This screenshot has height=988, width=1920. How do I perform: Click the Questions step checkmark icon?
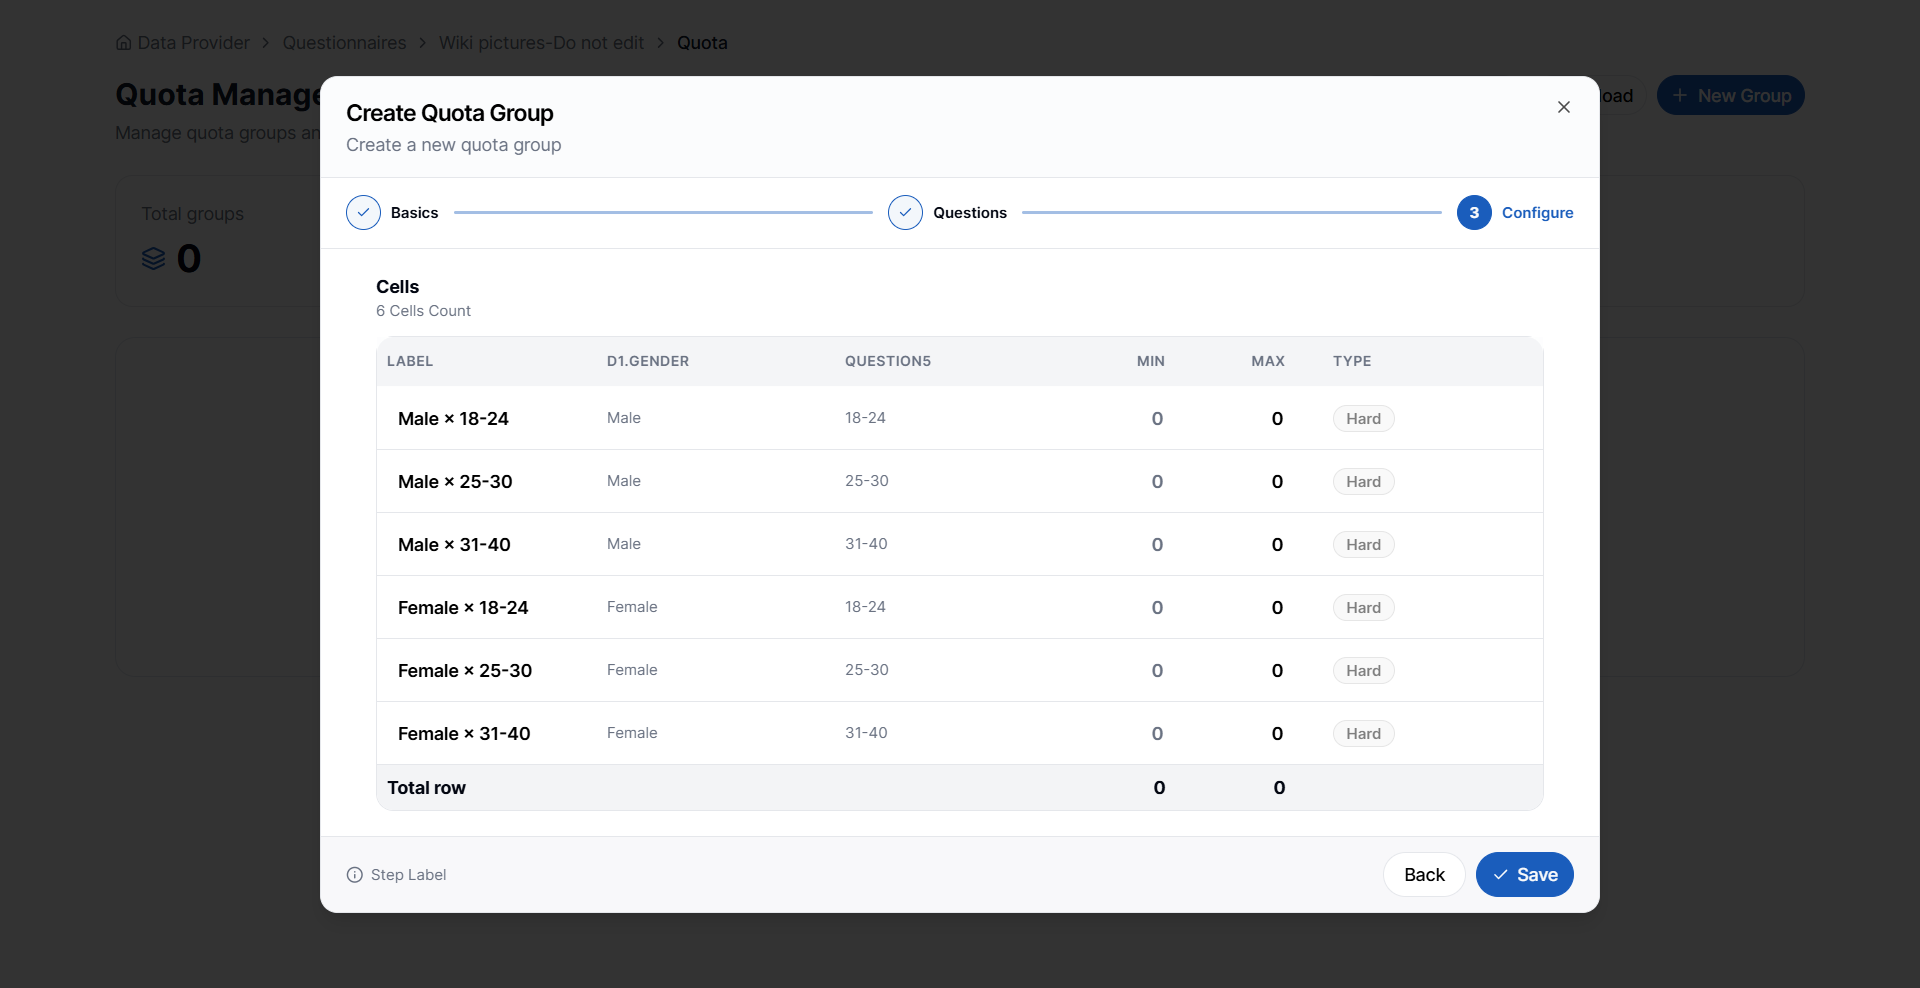905,213
